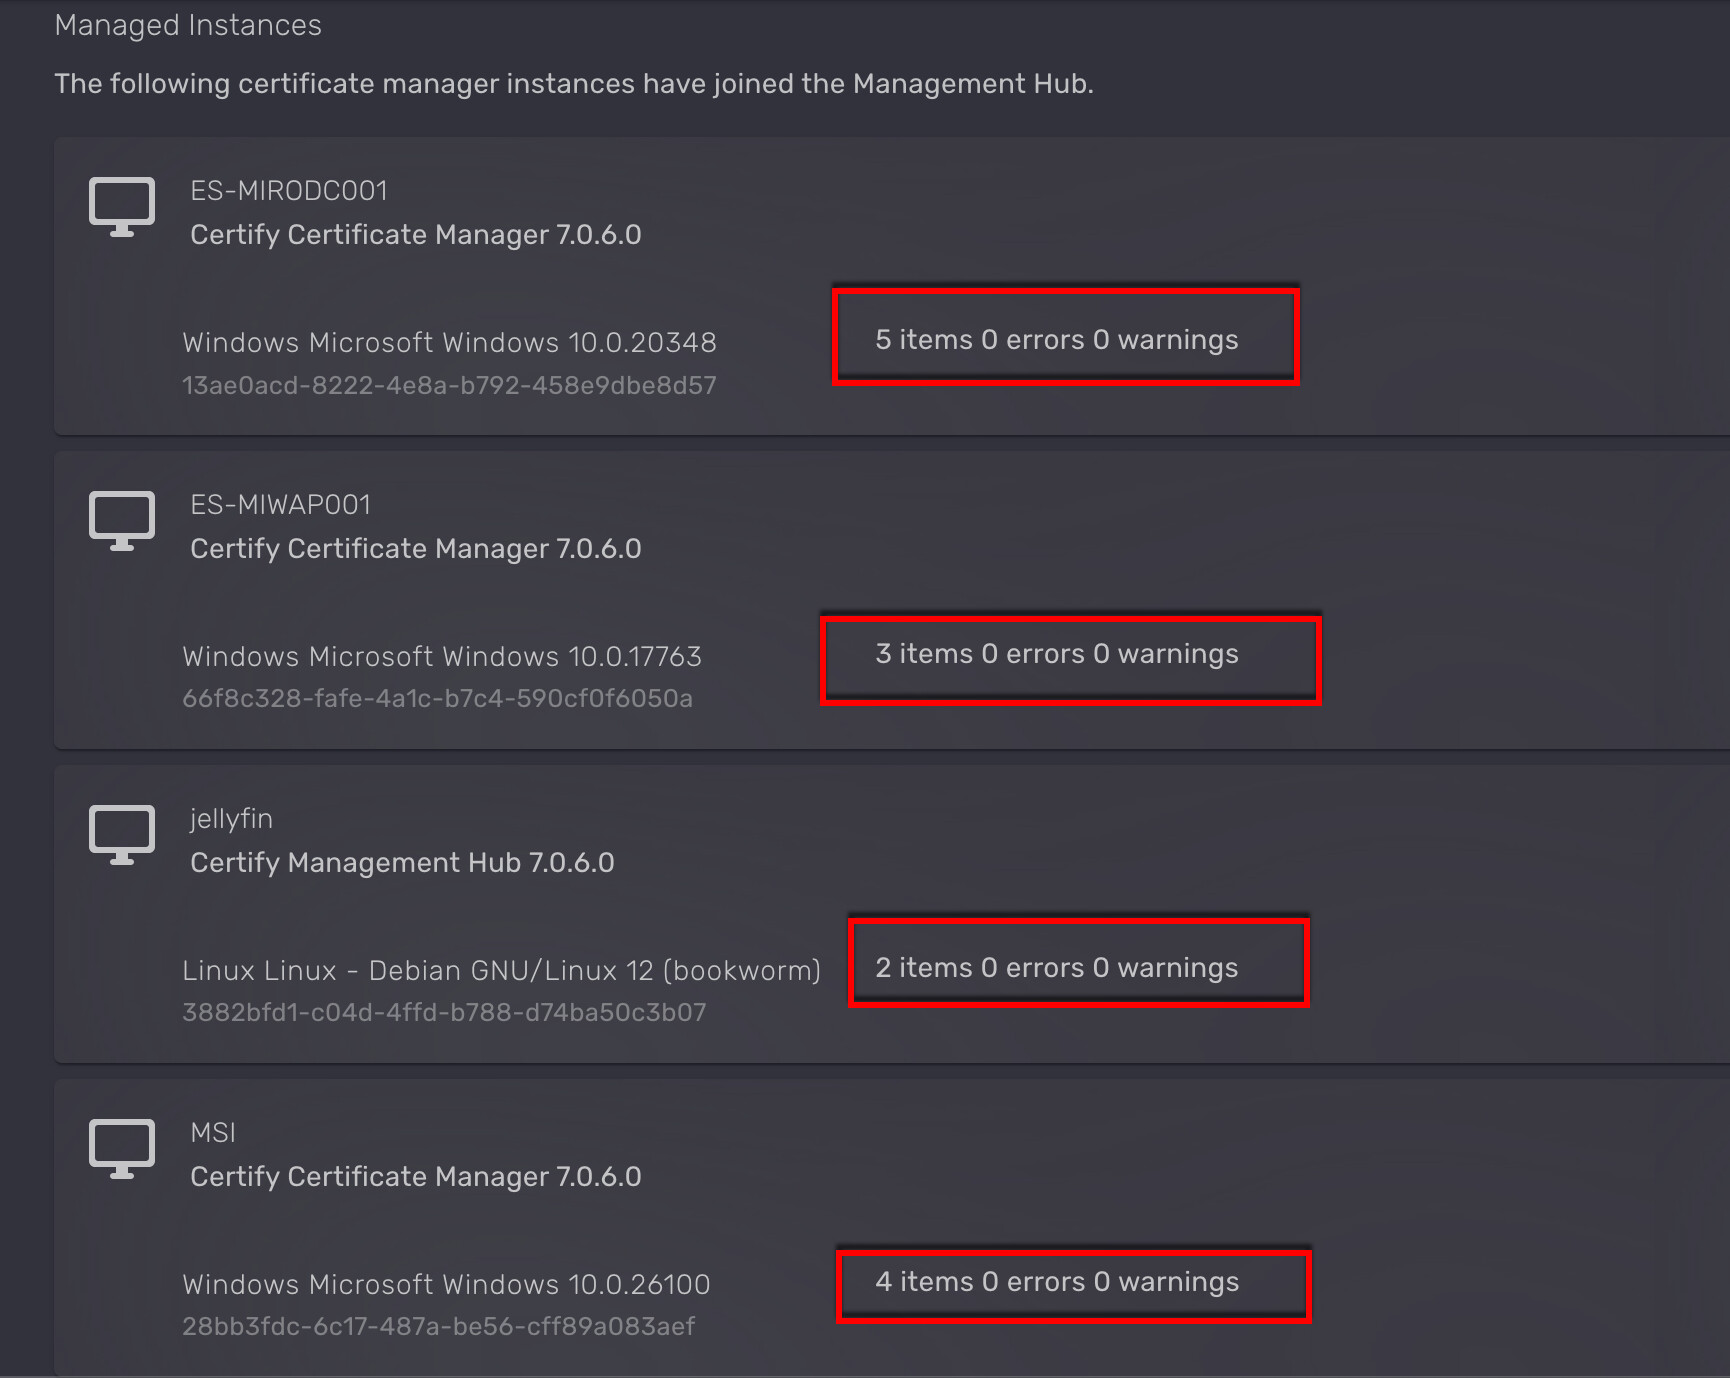Click the Windows 10.0.17763 OS text
Viewport: 1730px width, 1378px height.
click(x=442, y=657)
